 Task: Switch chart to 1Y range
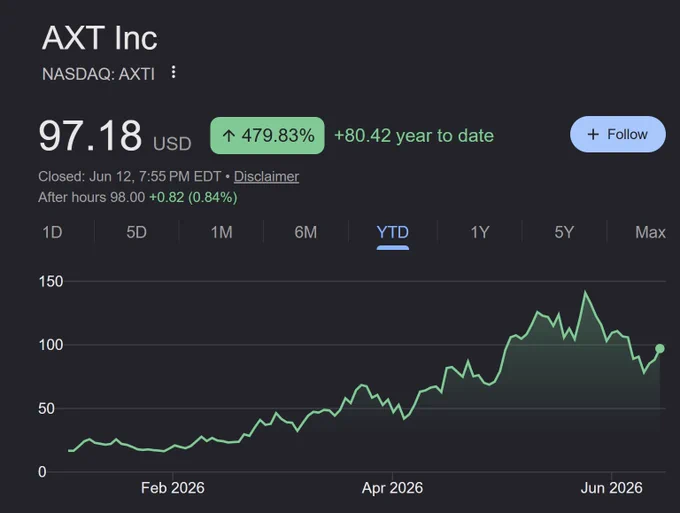tap(480, 232)
